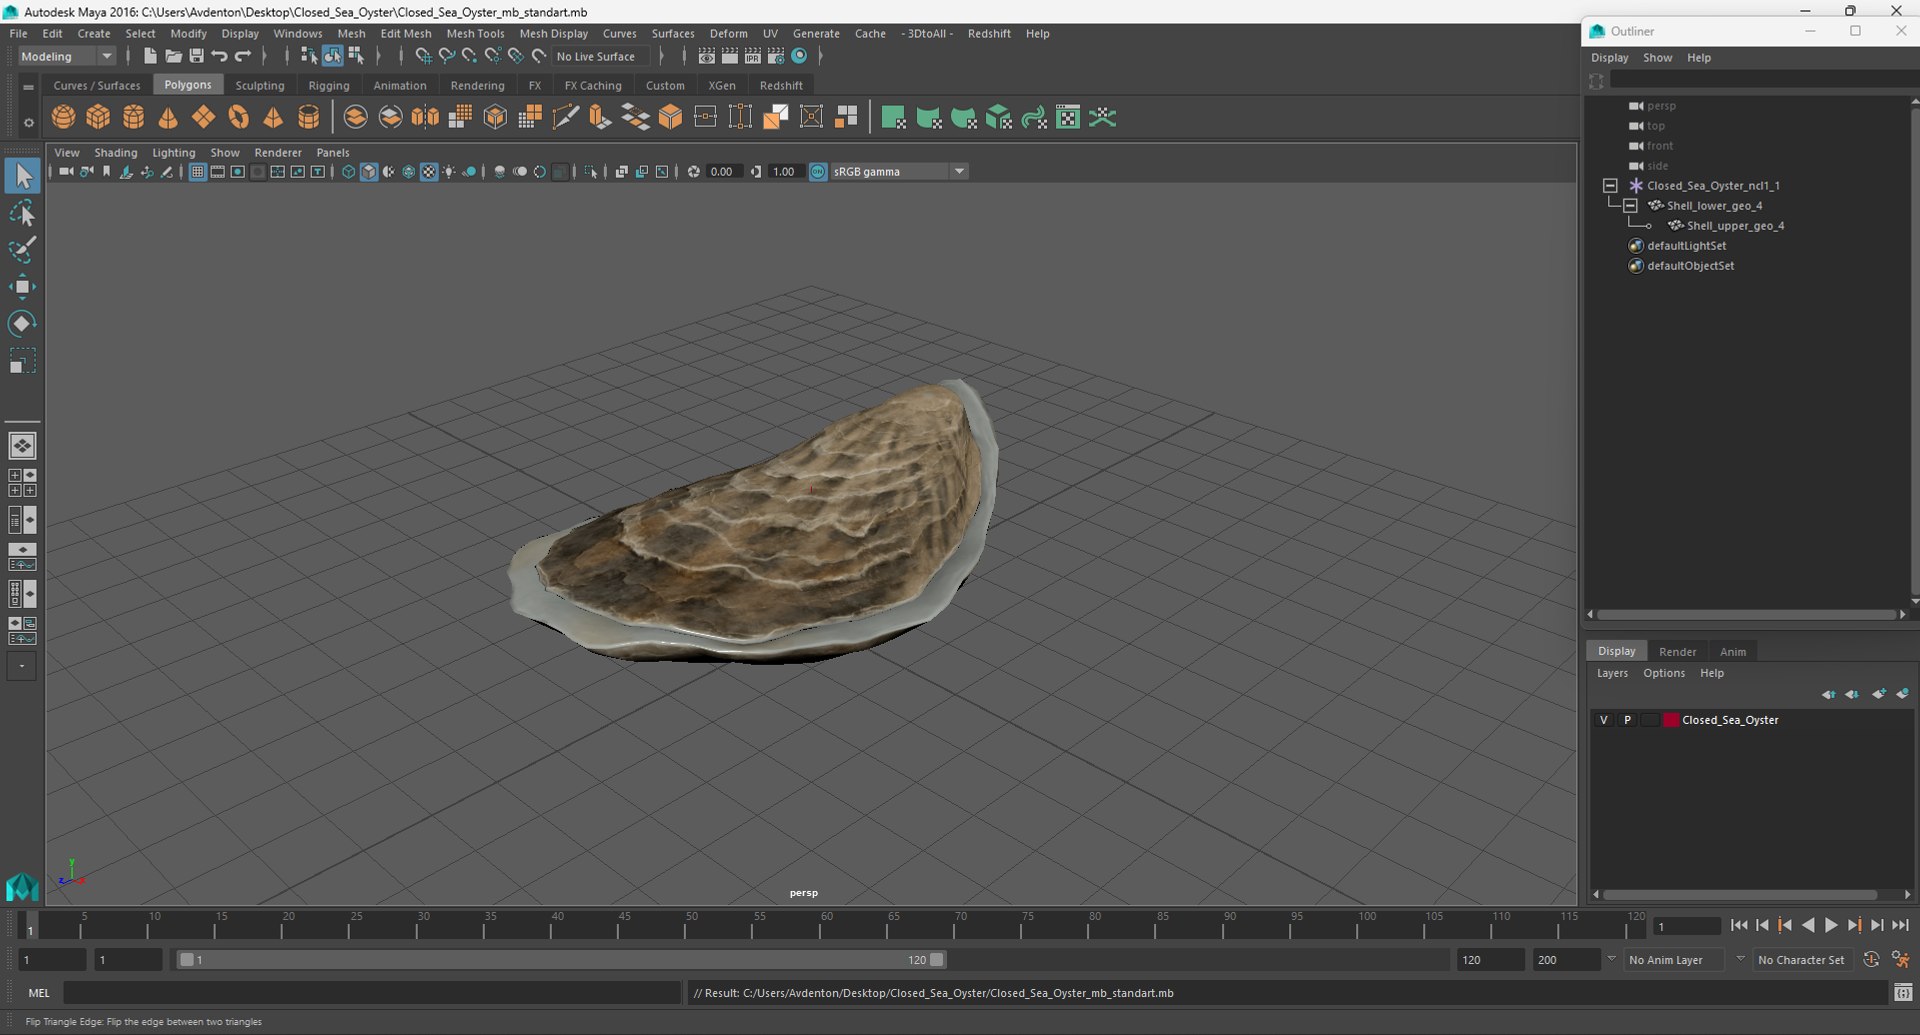
Task: Click the Script Editor icon
Action: (x=1903, y=993)
